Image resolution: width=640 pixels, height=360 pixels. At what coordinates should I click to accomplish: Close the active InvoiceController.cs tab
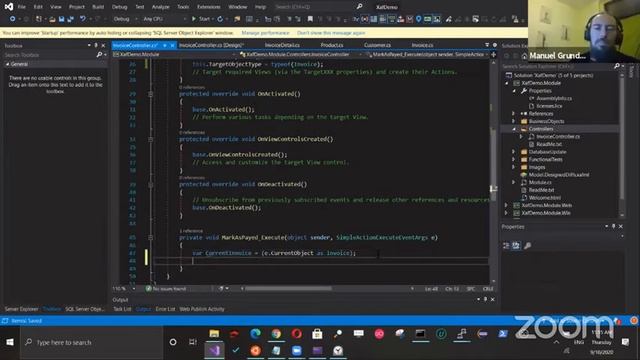tap(172, 45)
